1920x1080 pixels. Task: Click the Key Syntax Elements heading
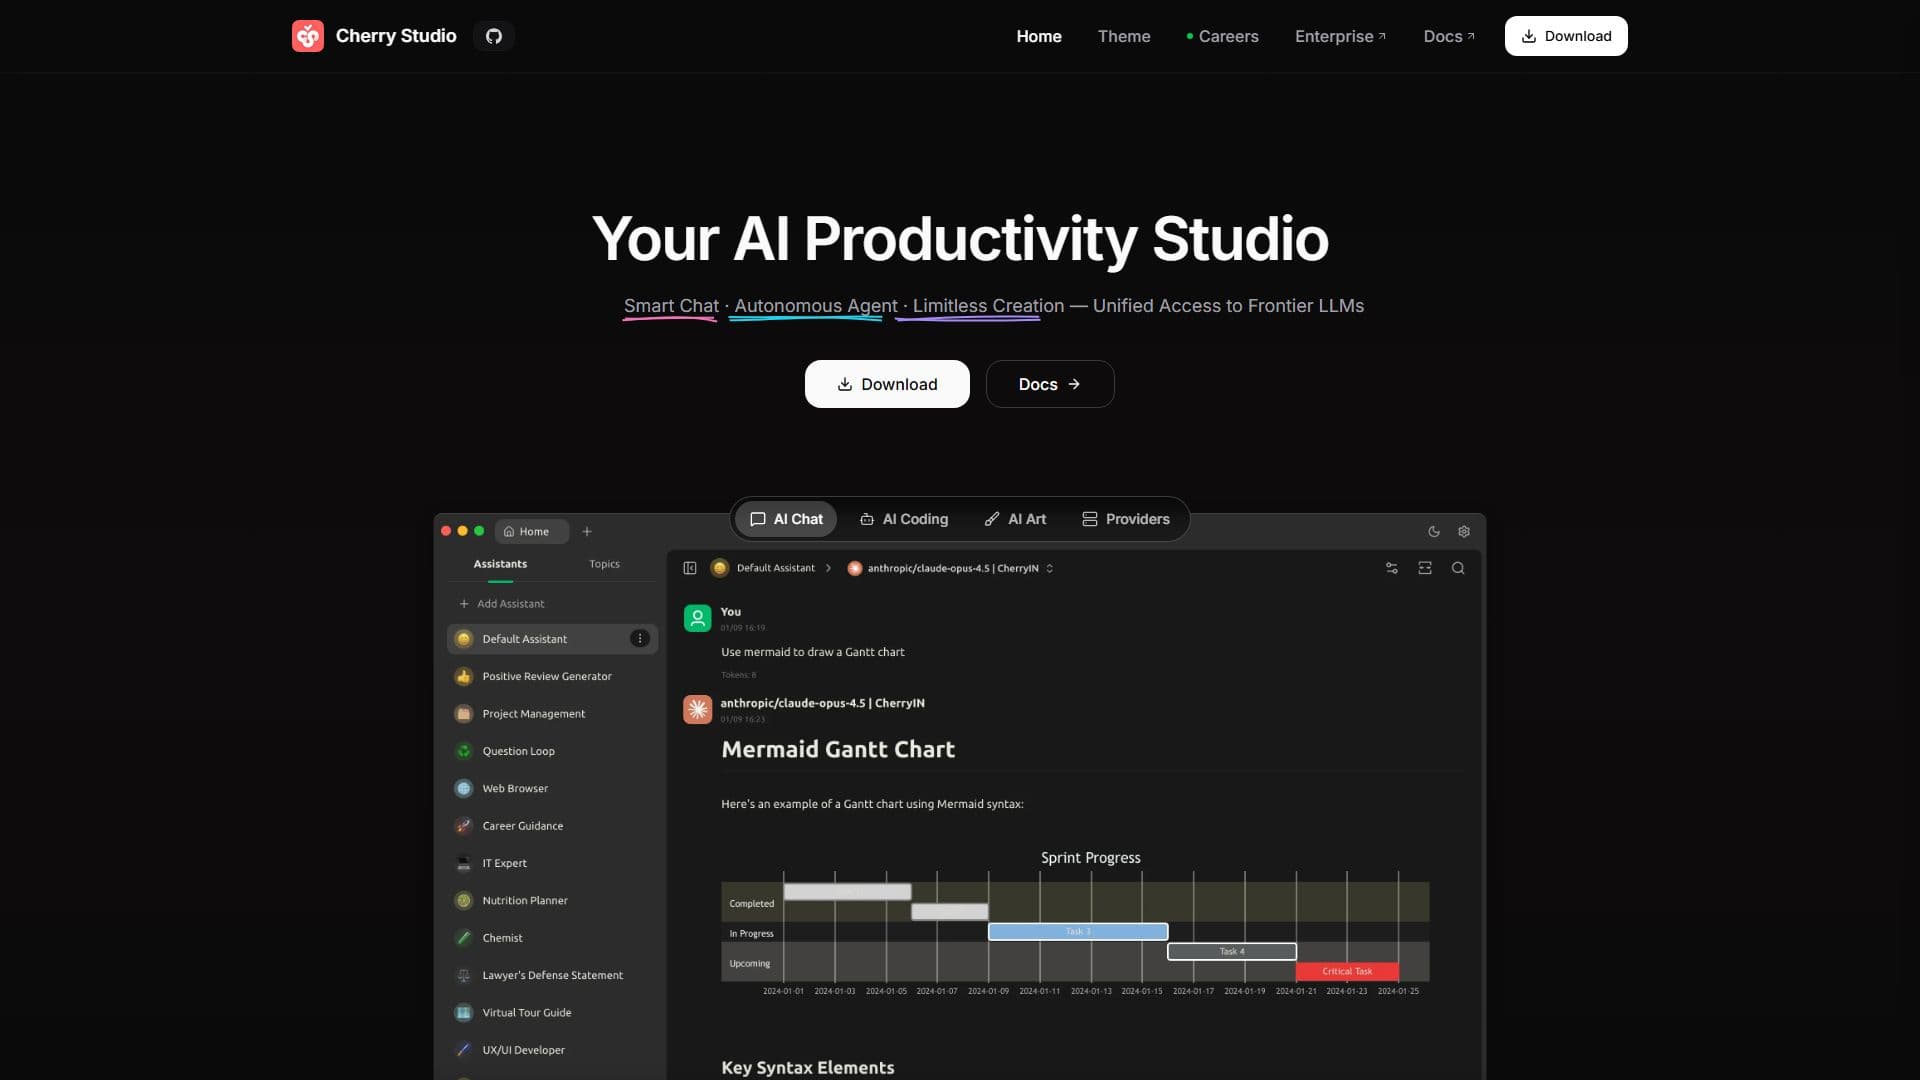(x=808, y=1068)
